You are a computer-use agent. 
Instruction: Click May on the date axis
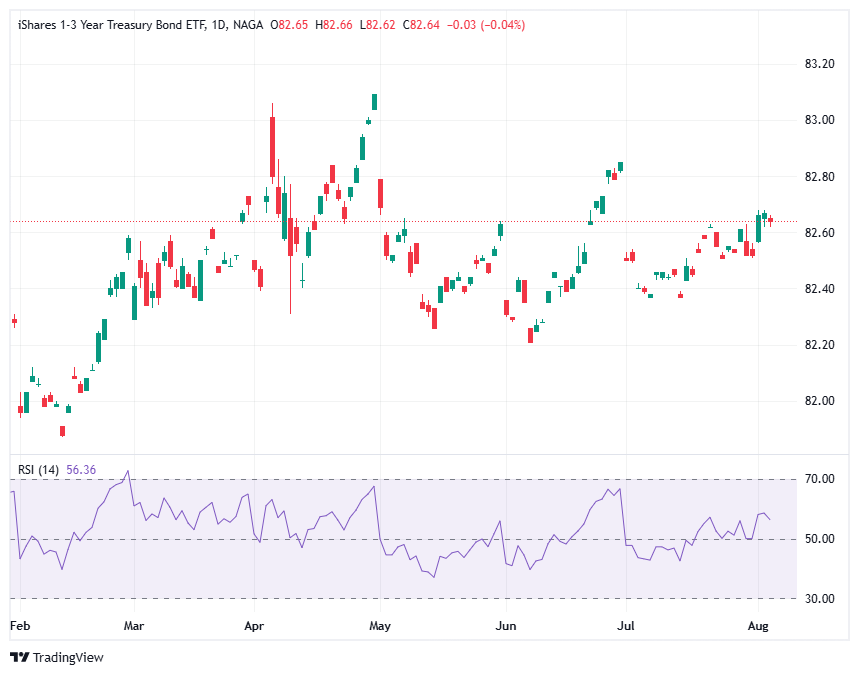[380, 625]
